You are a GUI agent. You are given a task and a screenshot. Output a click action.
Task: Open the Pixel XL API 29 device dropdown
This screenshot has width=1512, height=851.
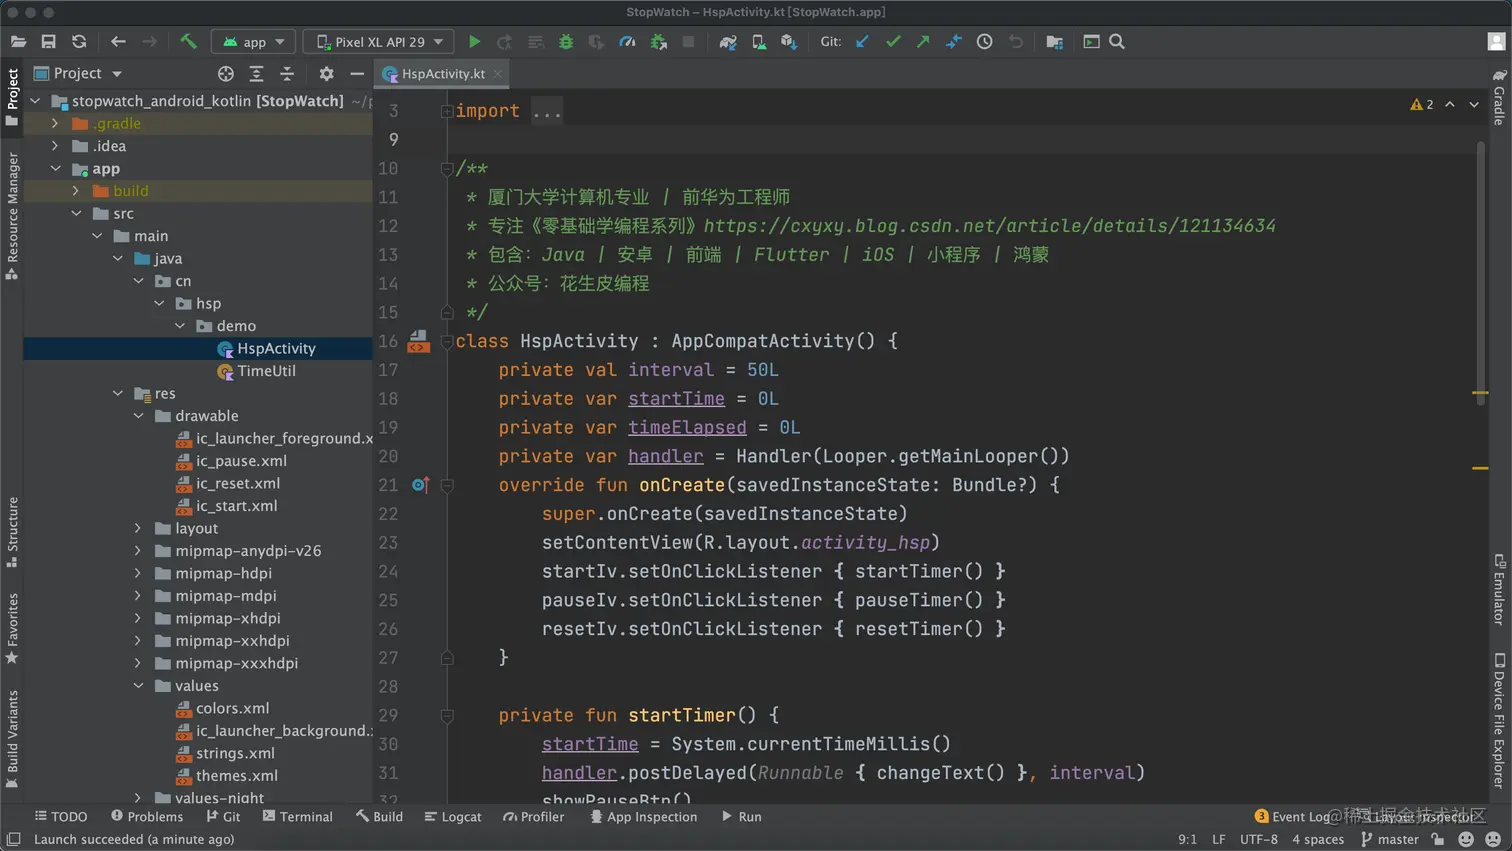[379, 42]
